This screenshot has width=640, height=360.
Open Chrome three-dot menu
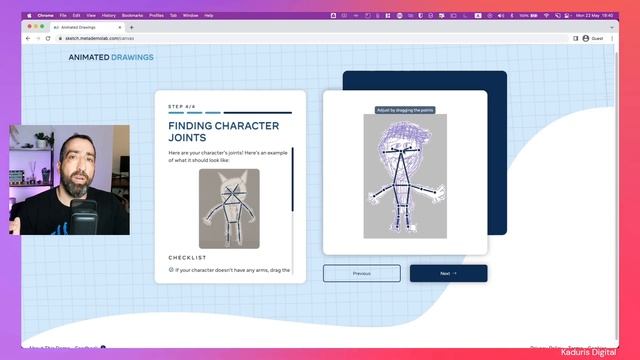[612, 38]
